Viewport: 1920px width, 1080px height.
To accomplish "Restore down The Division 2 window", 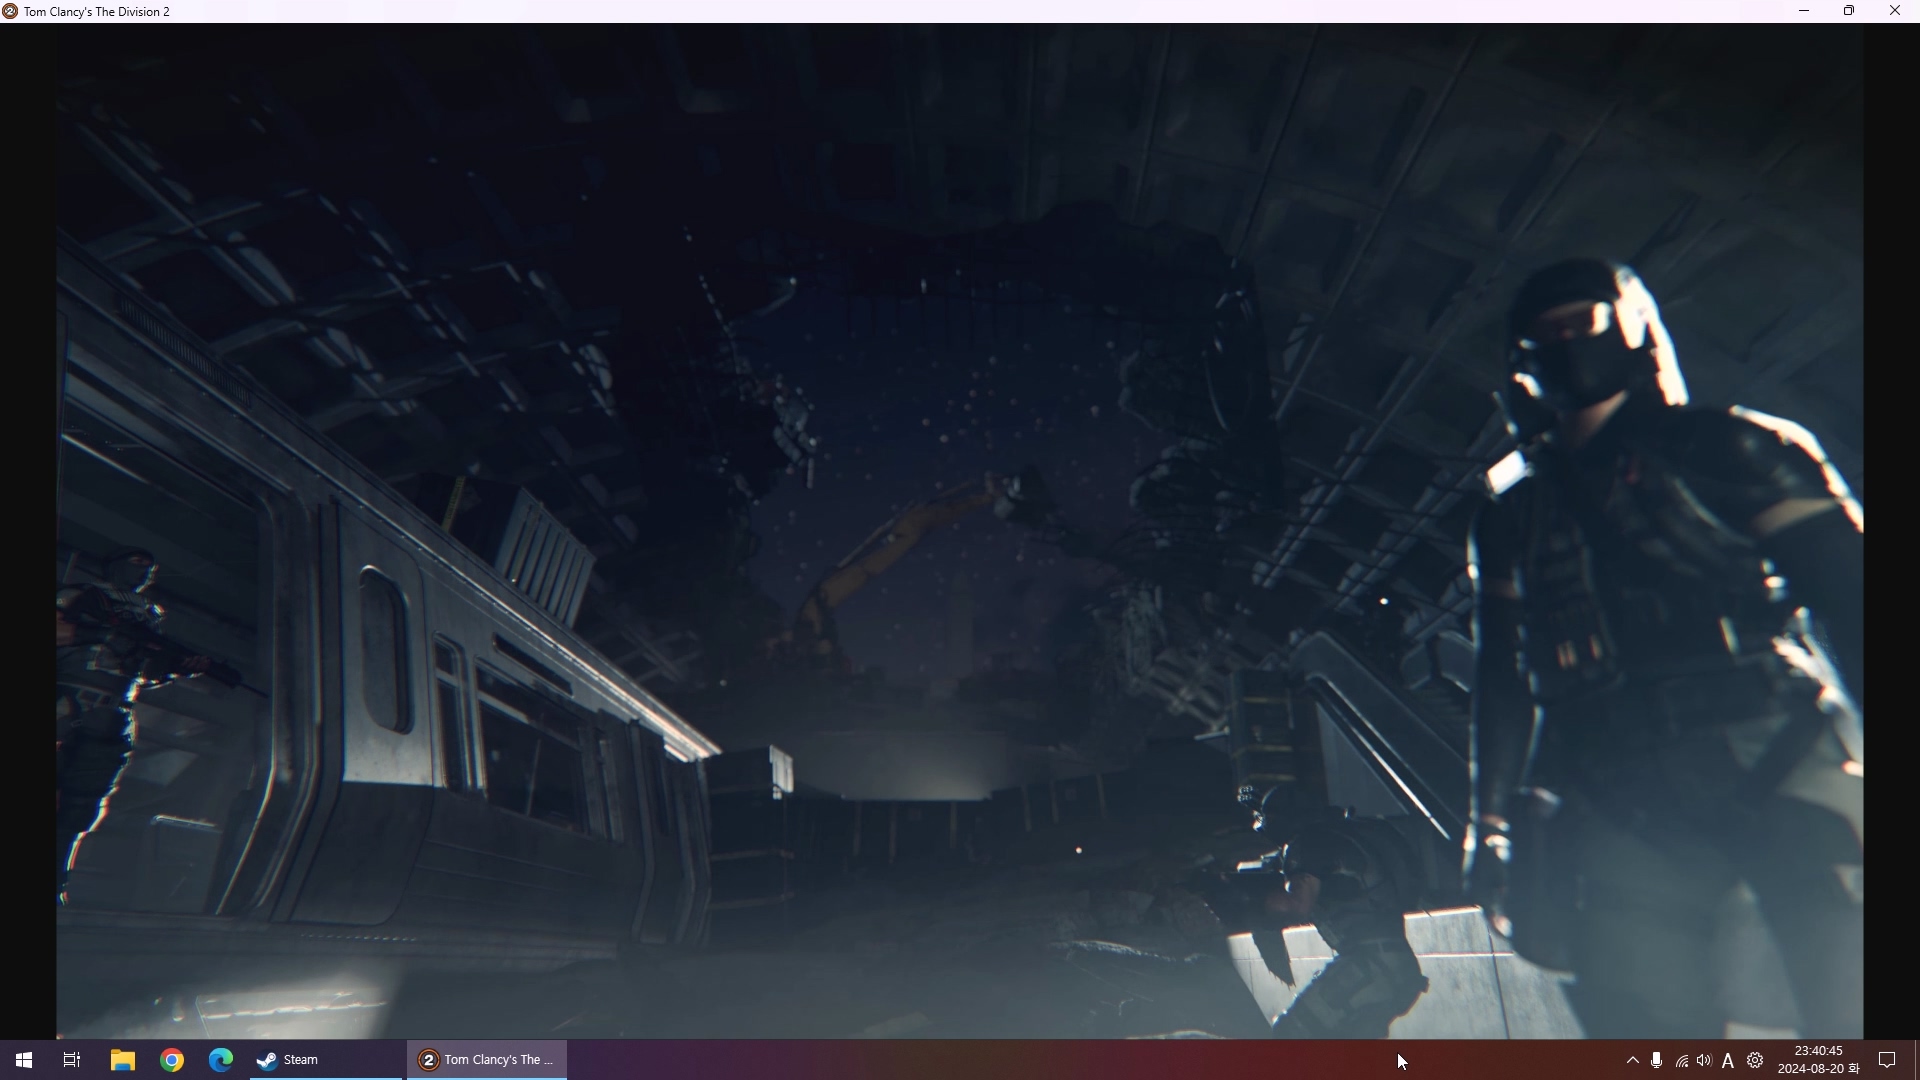I will click(1850, 11).
